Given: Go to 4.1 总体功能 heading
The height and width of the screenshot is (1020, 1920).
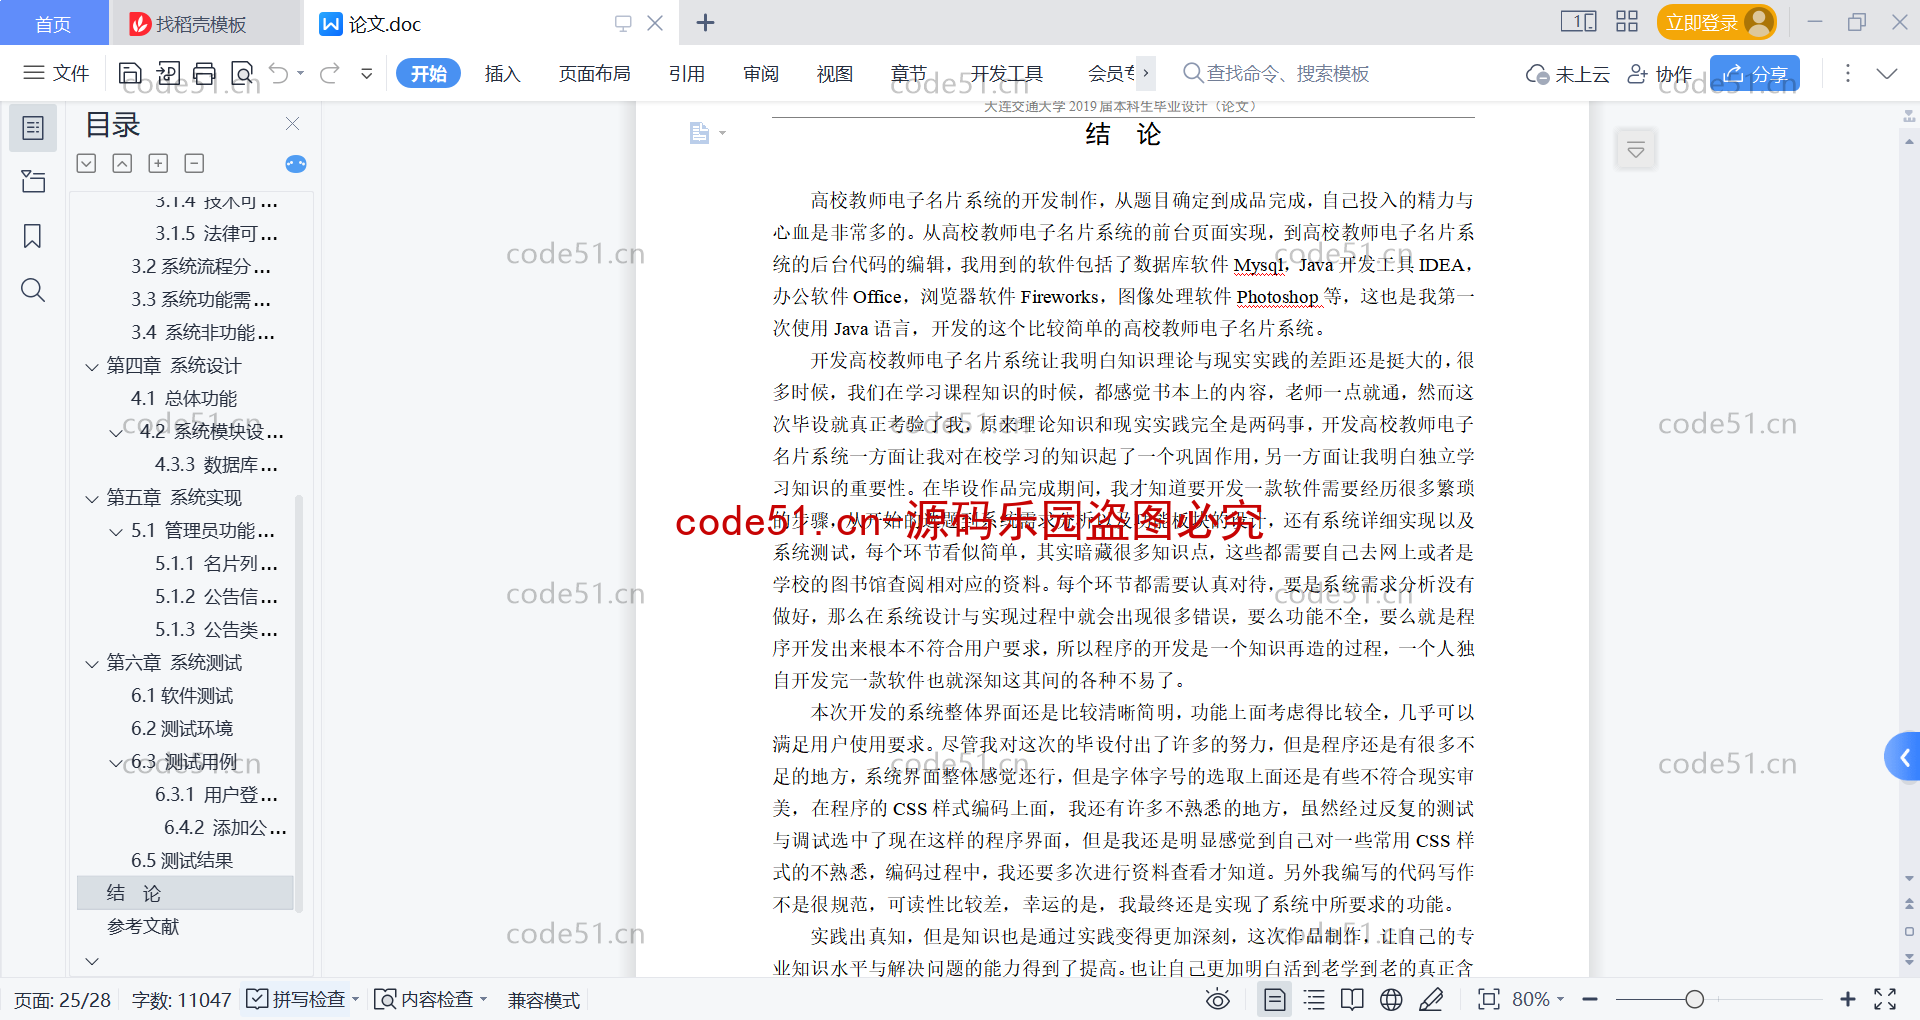Looking at the screenshot, I should 184,398.
